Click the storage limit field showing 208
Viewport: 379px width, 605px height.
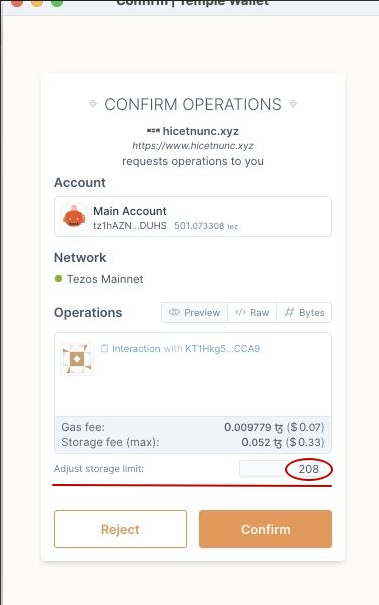[286, 469]
